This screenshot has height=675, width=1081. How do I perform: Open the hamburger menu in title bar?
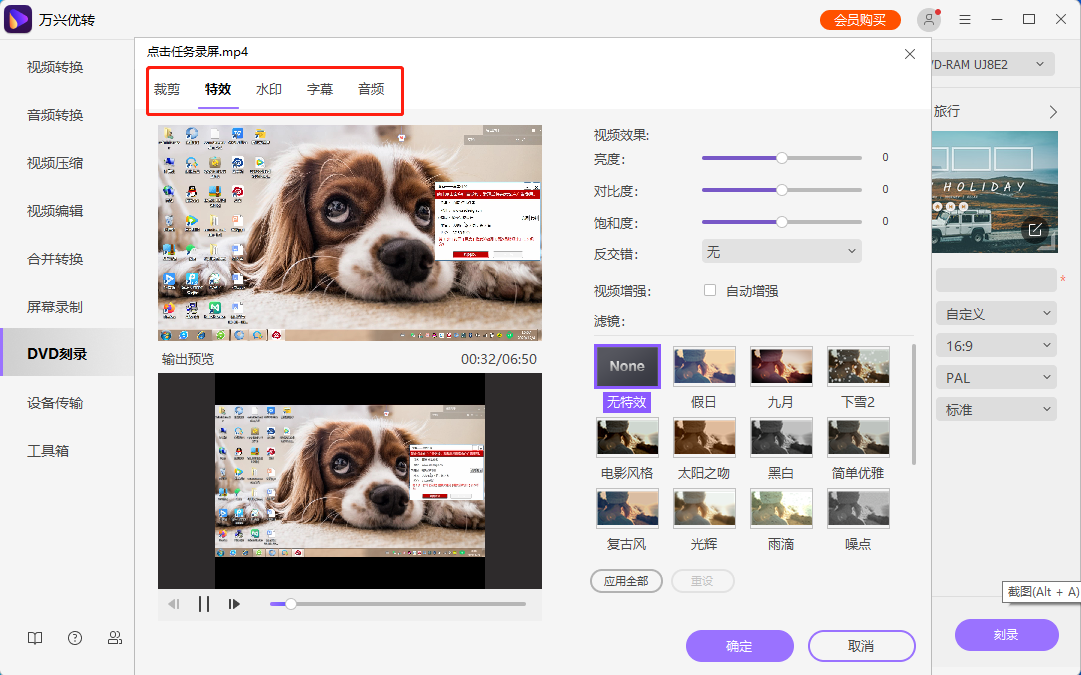(x=965, y=20)
